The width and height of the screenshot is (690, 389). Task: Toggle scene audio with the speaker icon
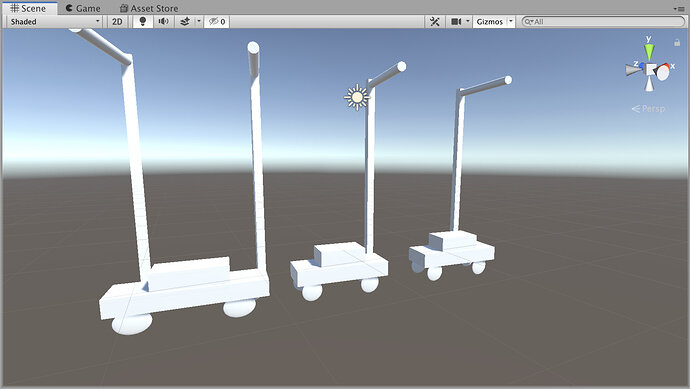(x=164, y=22)
